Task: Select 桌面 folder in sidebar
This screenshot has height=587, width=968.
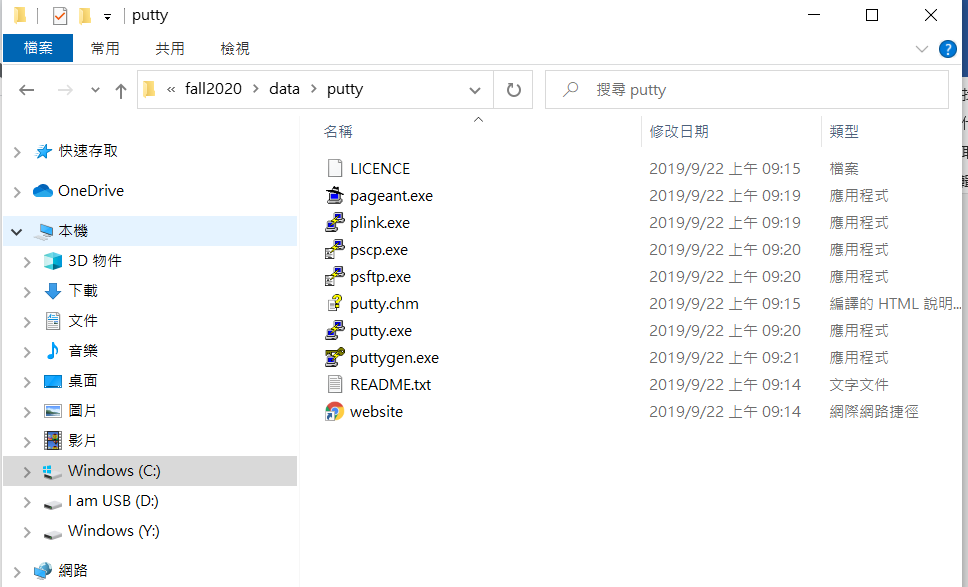Action: point(83,381)
